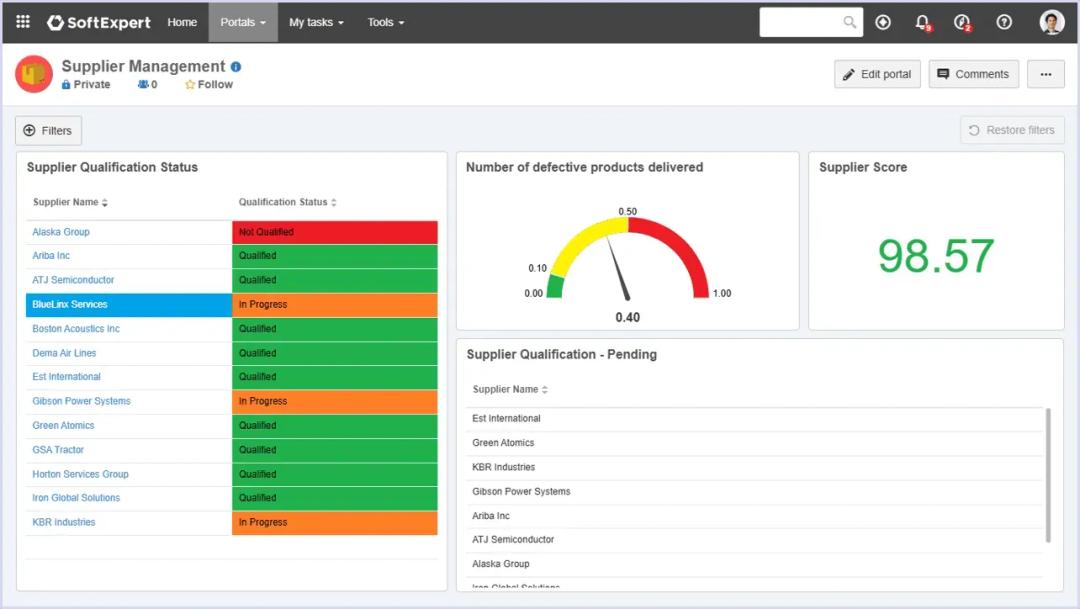Open the more options ellipsis button

tap(1045, 74)
